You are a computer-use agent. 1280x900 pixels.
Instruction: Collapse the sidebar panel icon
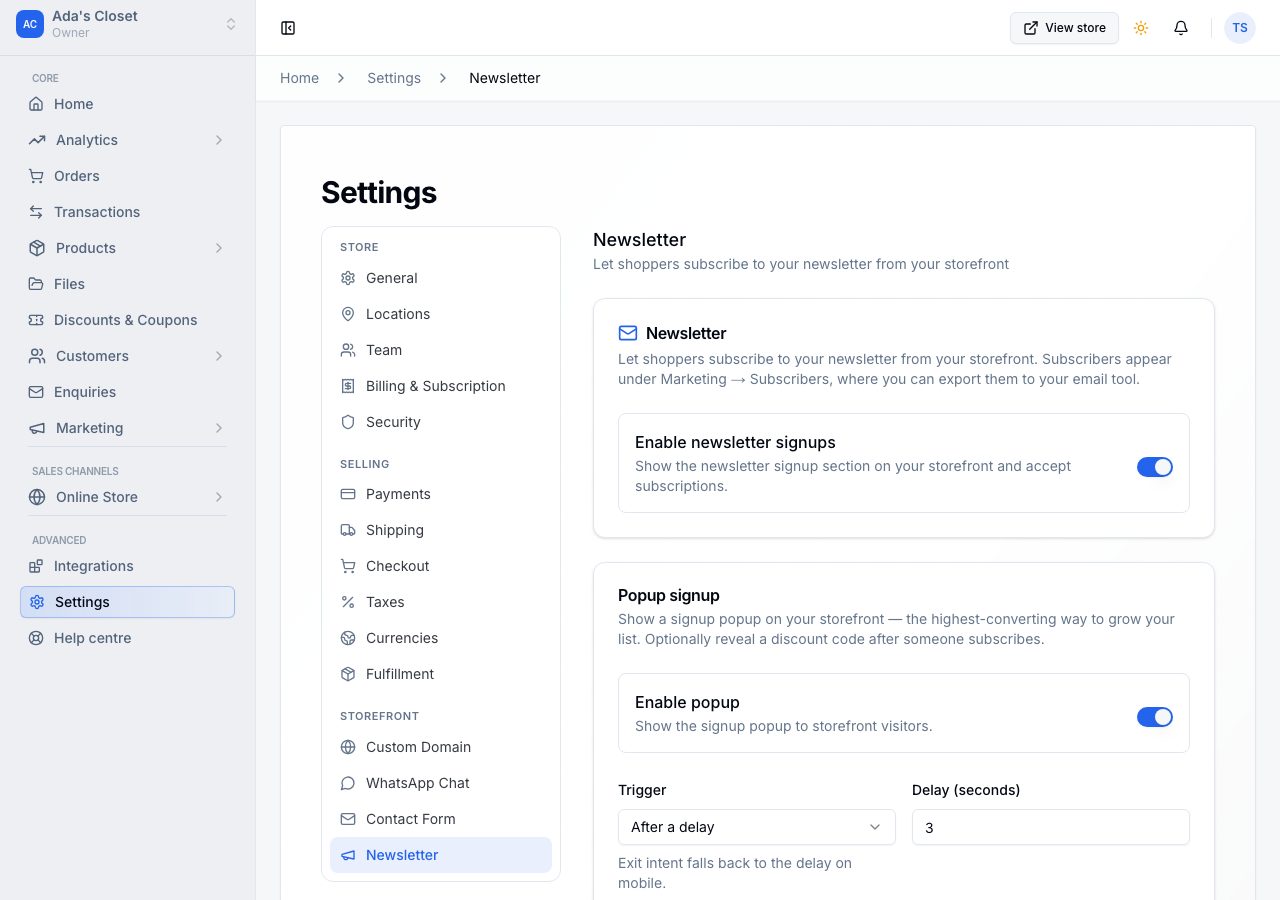pos(288,28)
